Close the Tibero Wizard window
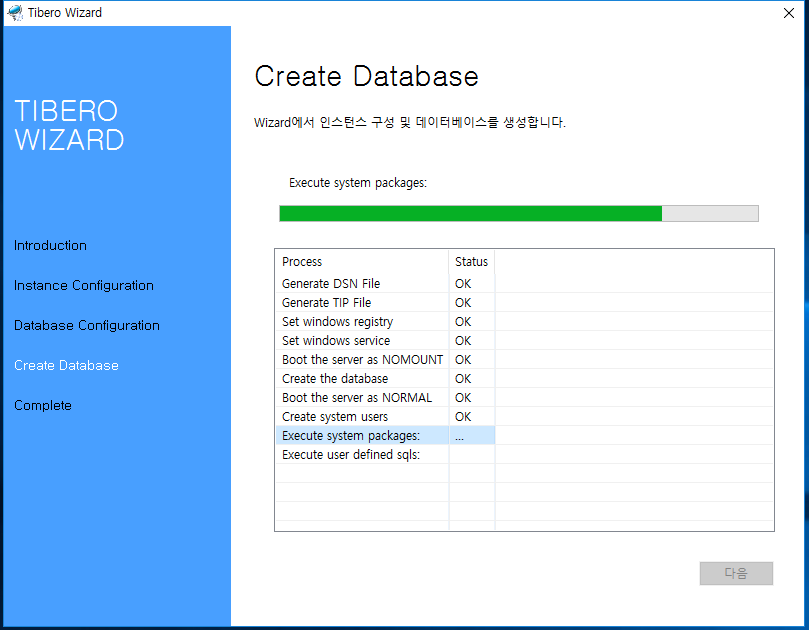 (788, 13)
